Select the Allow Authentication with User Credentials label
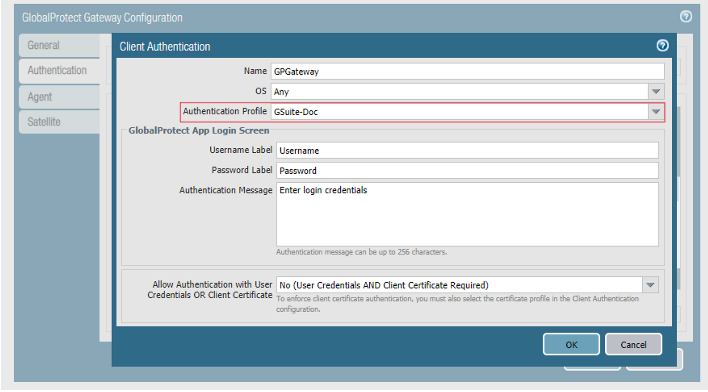 pos(210,289)
